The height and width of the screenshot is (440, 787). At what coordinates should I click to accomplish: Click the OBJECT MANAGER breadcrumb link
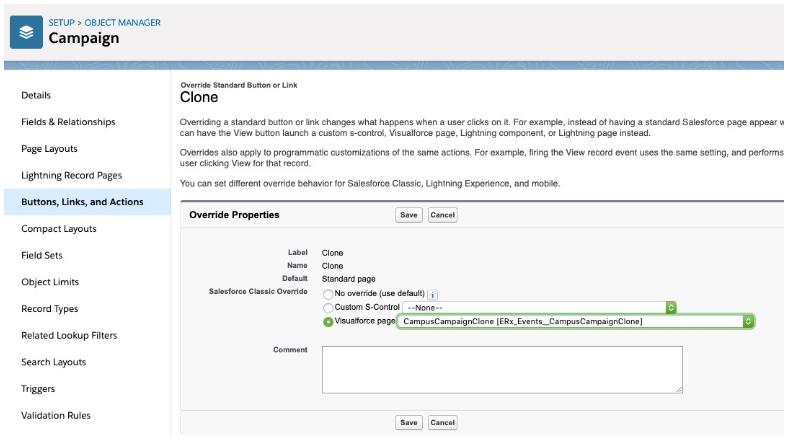point(125,23)
